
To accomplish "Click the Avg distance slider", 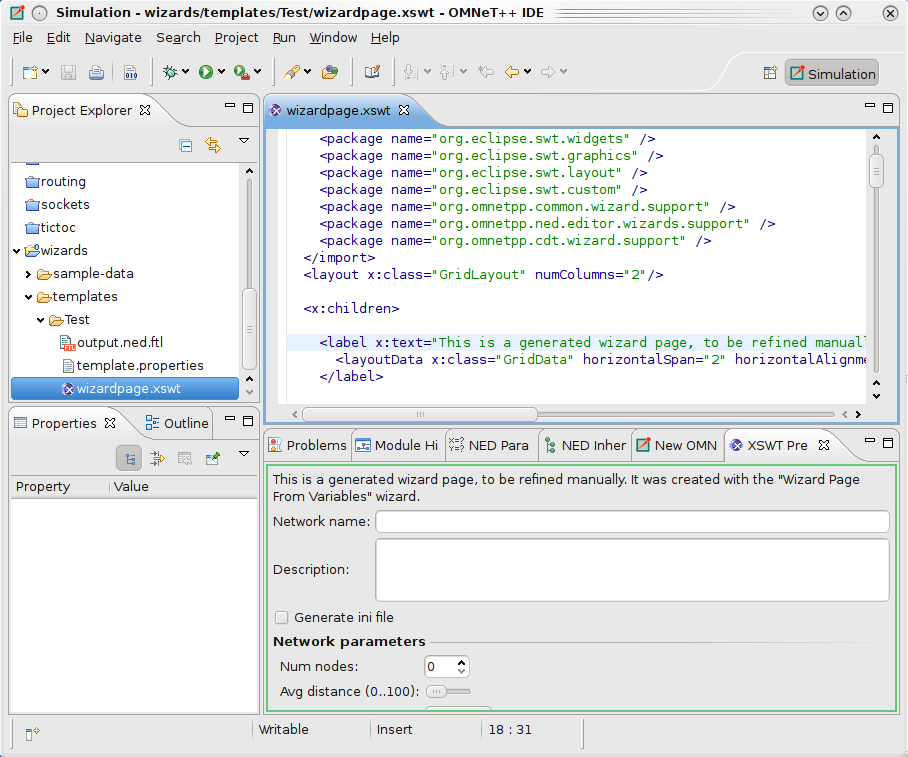I will [448, 692].
